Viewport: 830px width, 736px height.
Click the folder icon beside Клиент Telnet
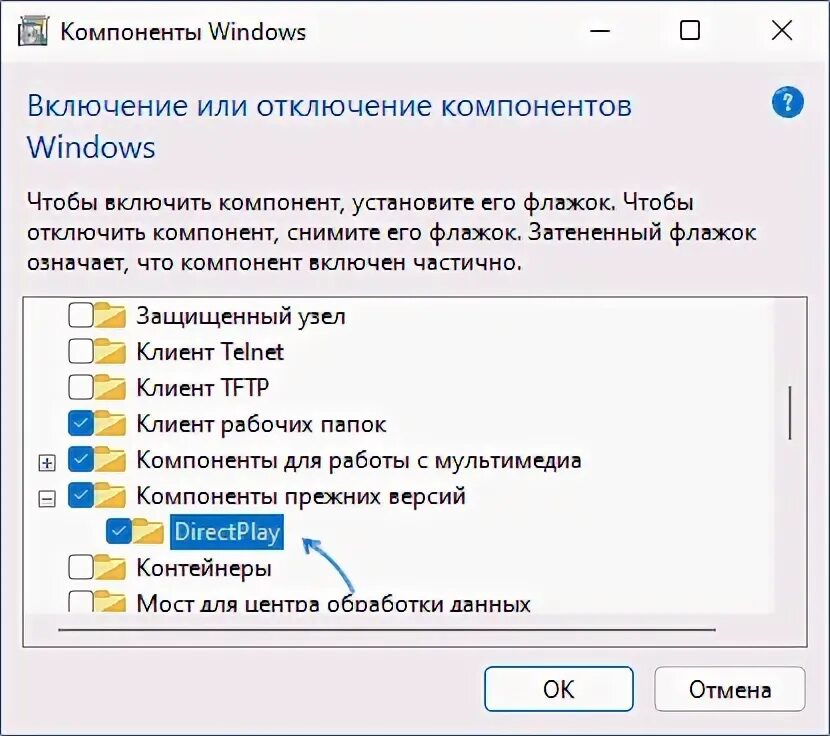[110, 352]
